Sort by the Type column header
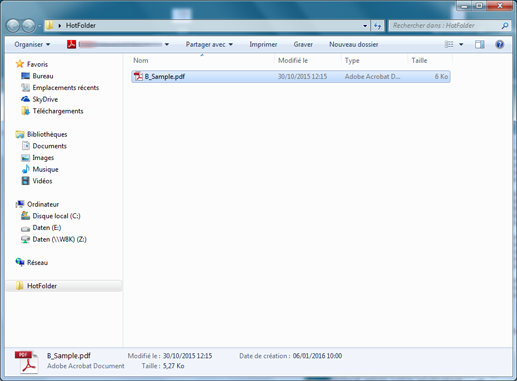Image resolution: width=517 pixels, height=381 pixels. click(375, 60)
